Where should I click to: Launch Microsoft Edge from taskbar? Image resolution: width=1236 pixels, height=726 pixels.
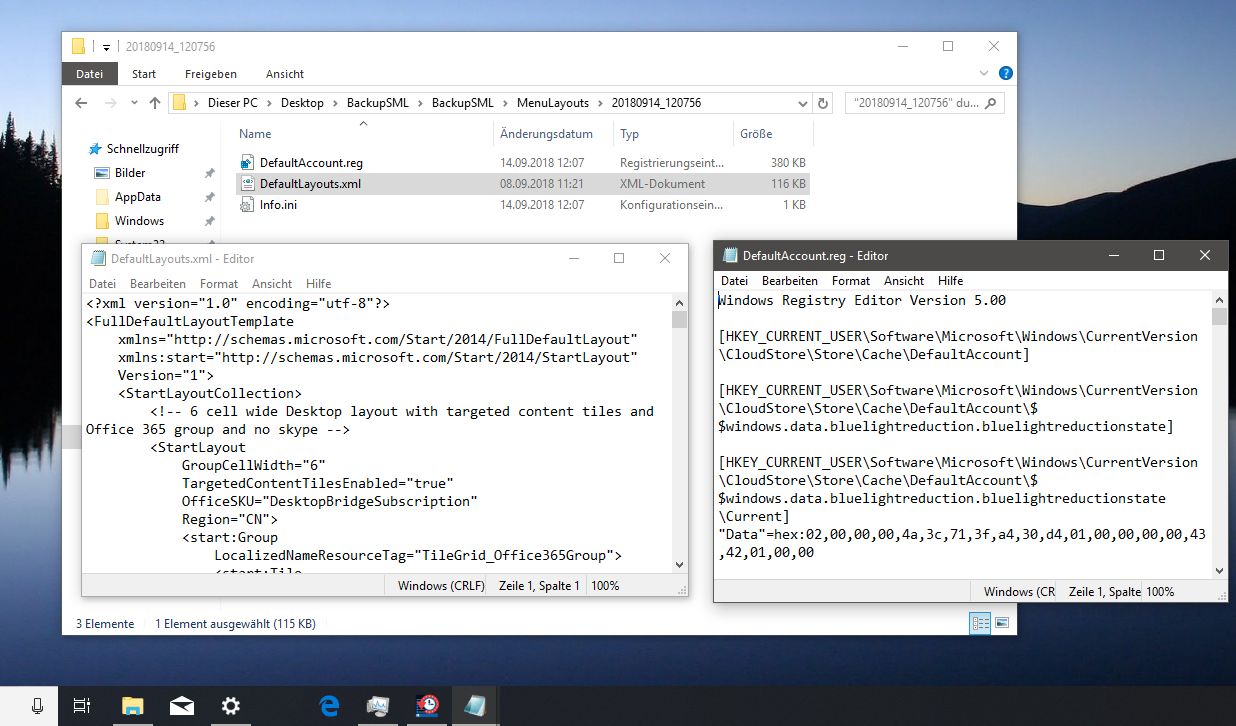pos(329,706)
